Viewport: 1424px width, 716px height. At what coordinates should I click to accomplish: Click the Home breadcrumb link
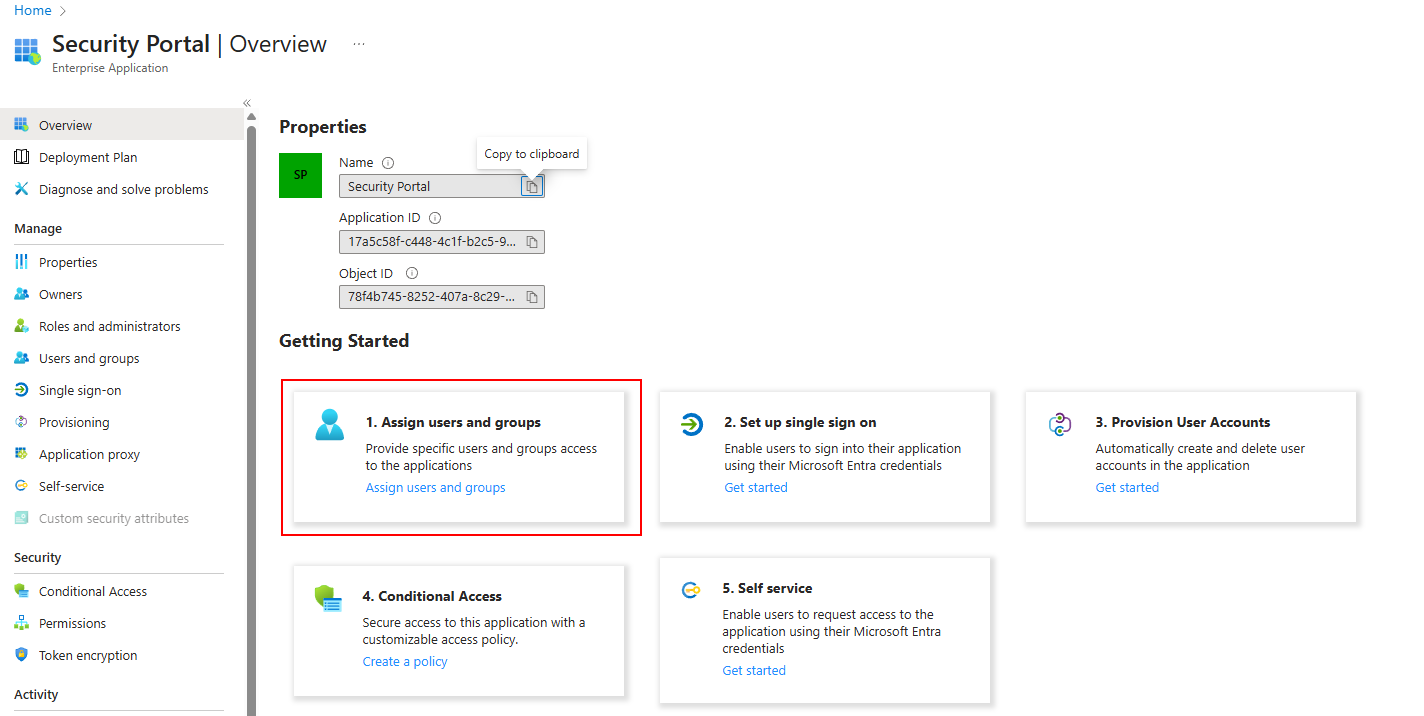[x=33, y=10]
